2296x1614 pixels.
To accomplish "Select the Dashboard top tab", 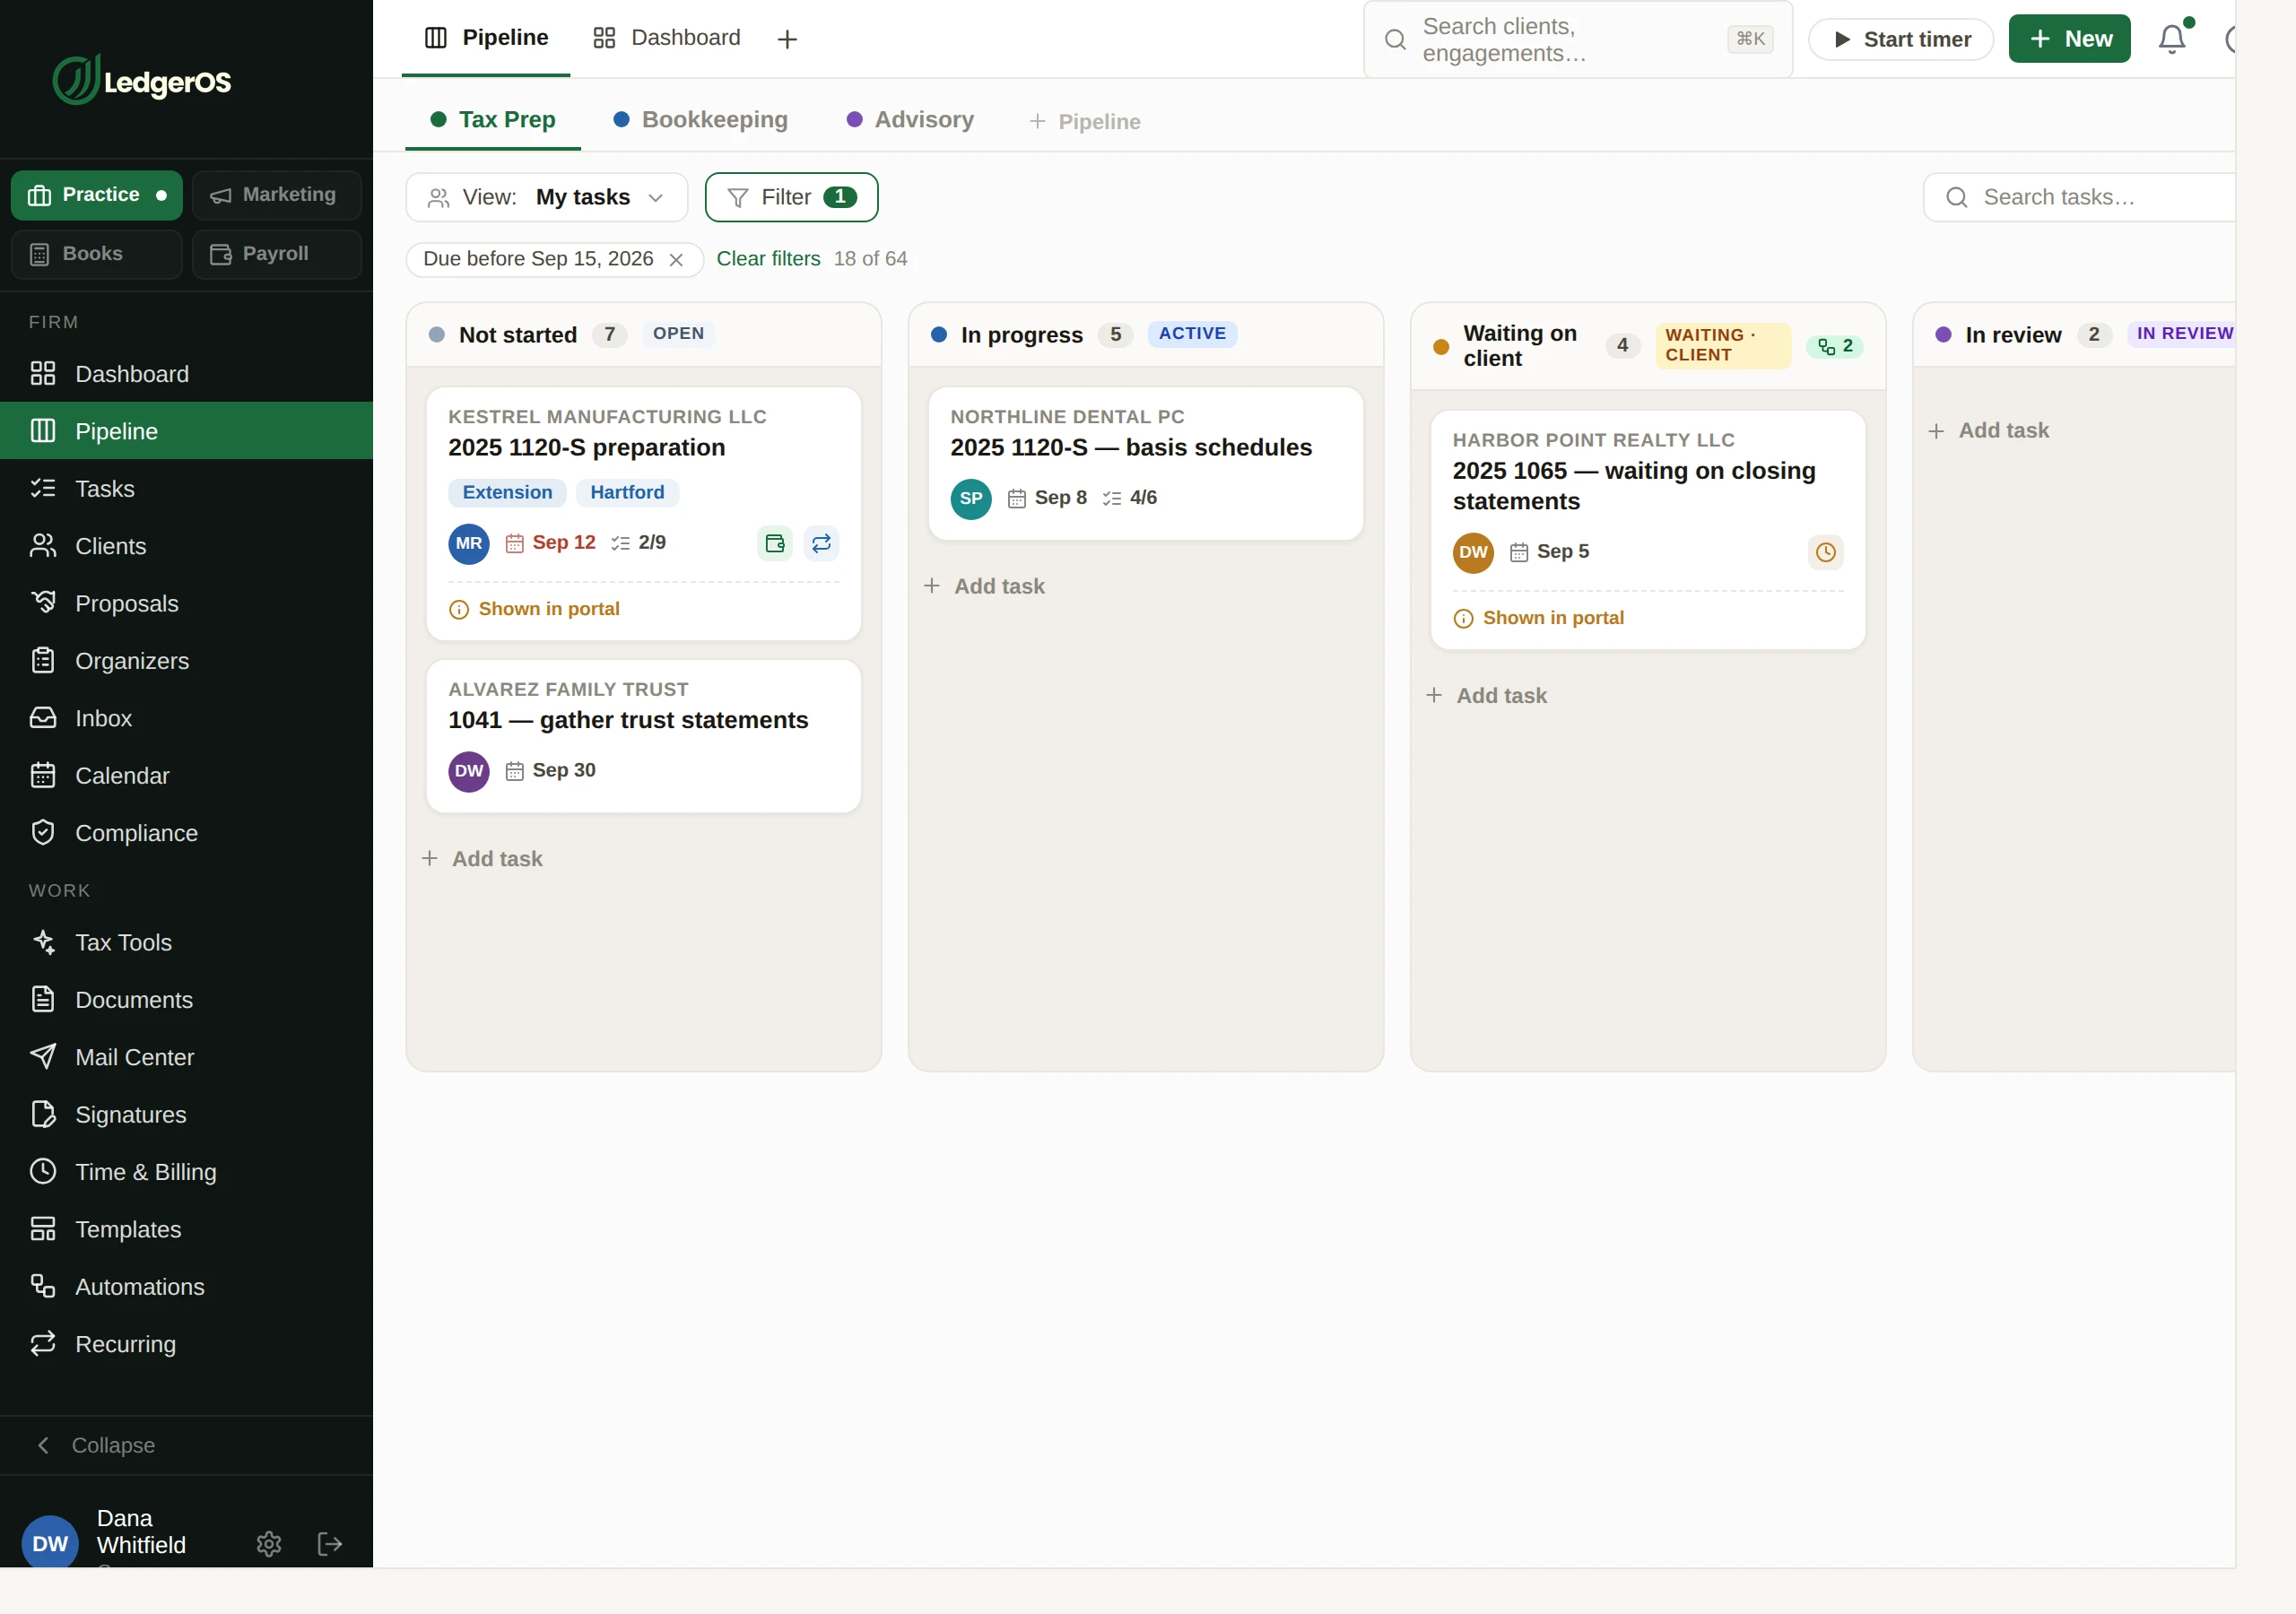I will pyautogui.click(x=666, y=38).
